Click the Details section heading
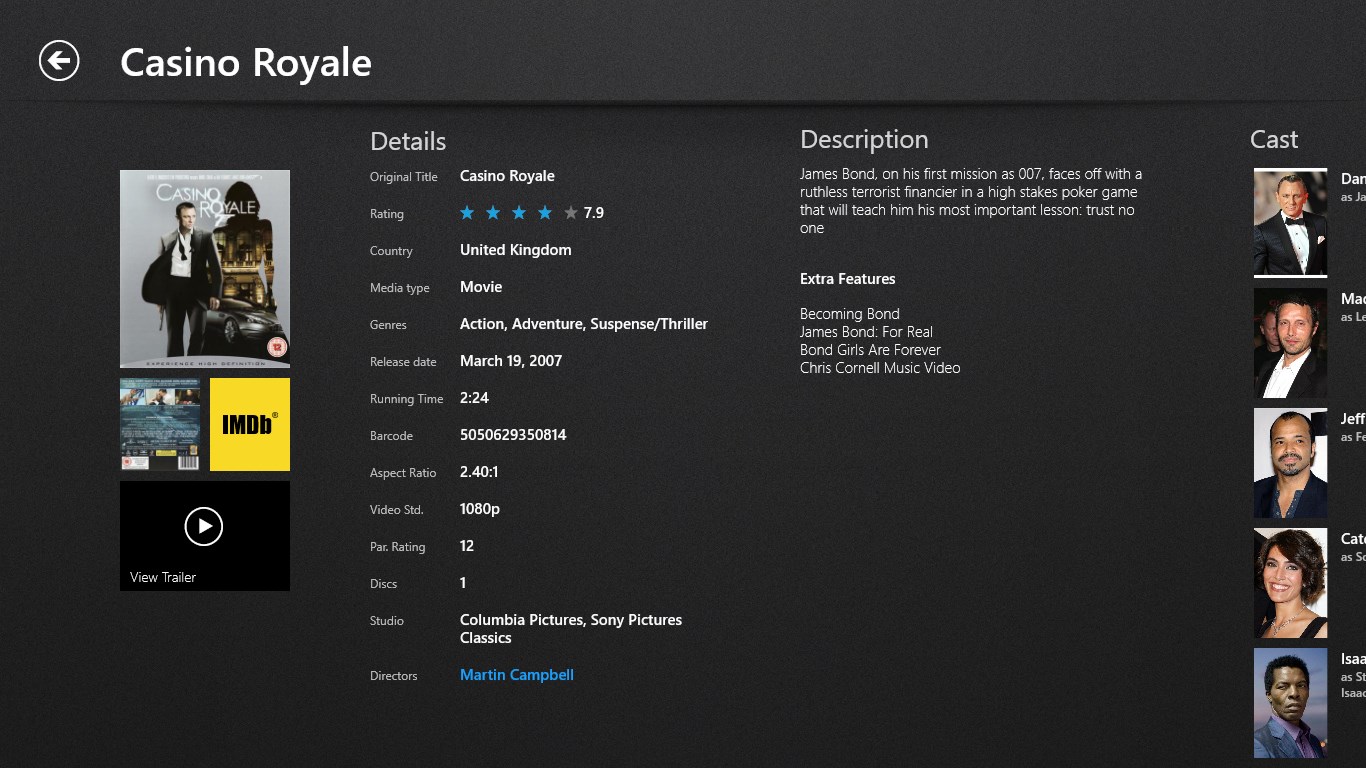 [408, 141]
